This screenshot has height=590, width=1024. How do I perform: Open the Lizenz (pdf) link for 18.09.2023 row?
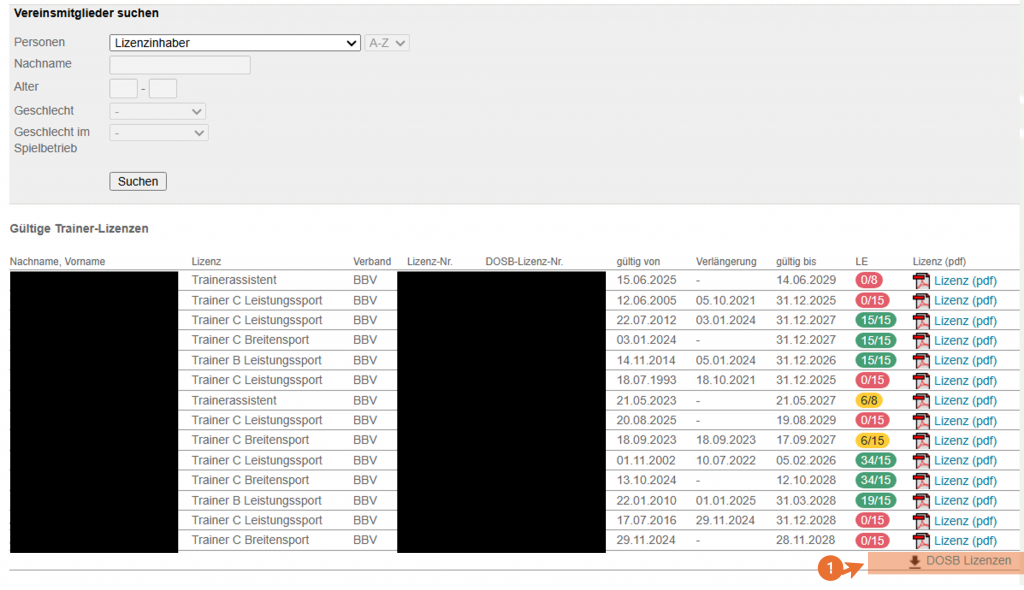[x=965, y=441]
